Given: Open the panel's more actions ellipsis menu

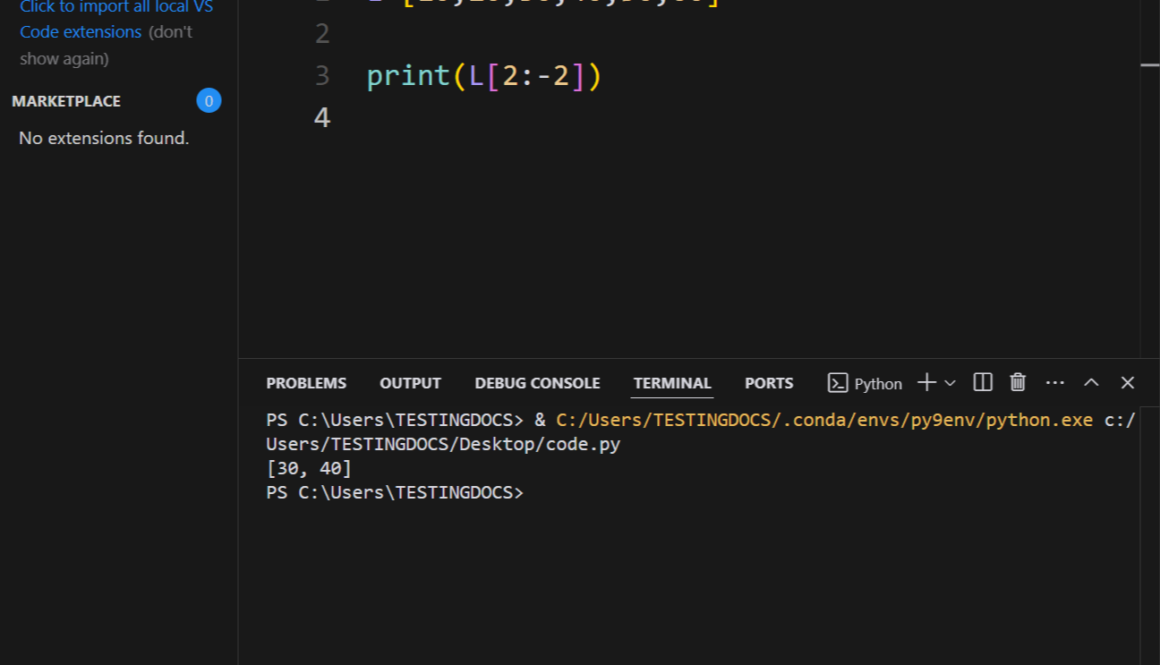Looking at the screenshot, I should pos(1055,382).
